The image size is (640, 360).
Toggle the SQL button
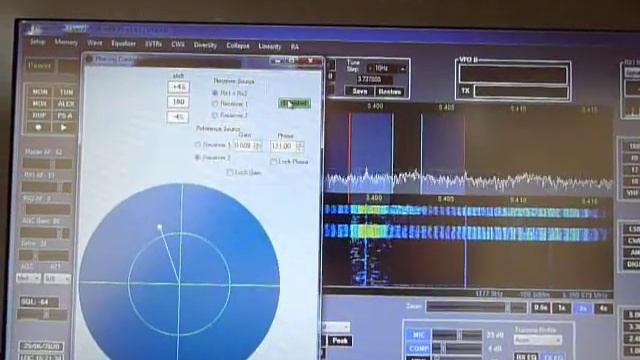(x=39, y=302)
